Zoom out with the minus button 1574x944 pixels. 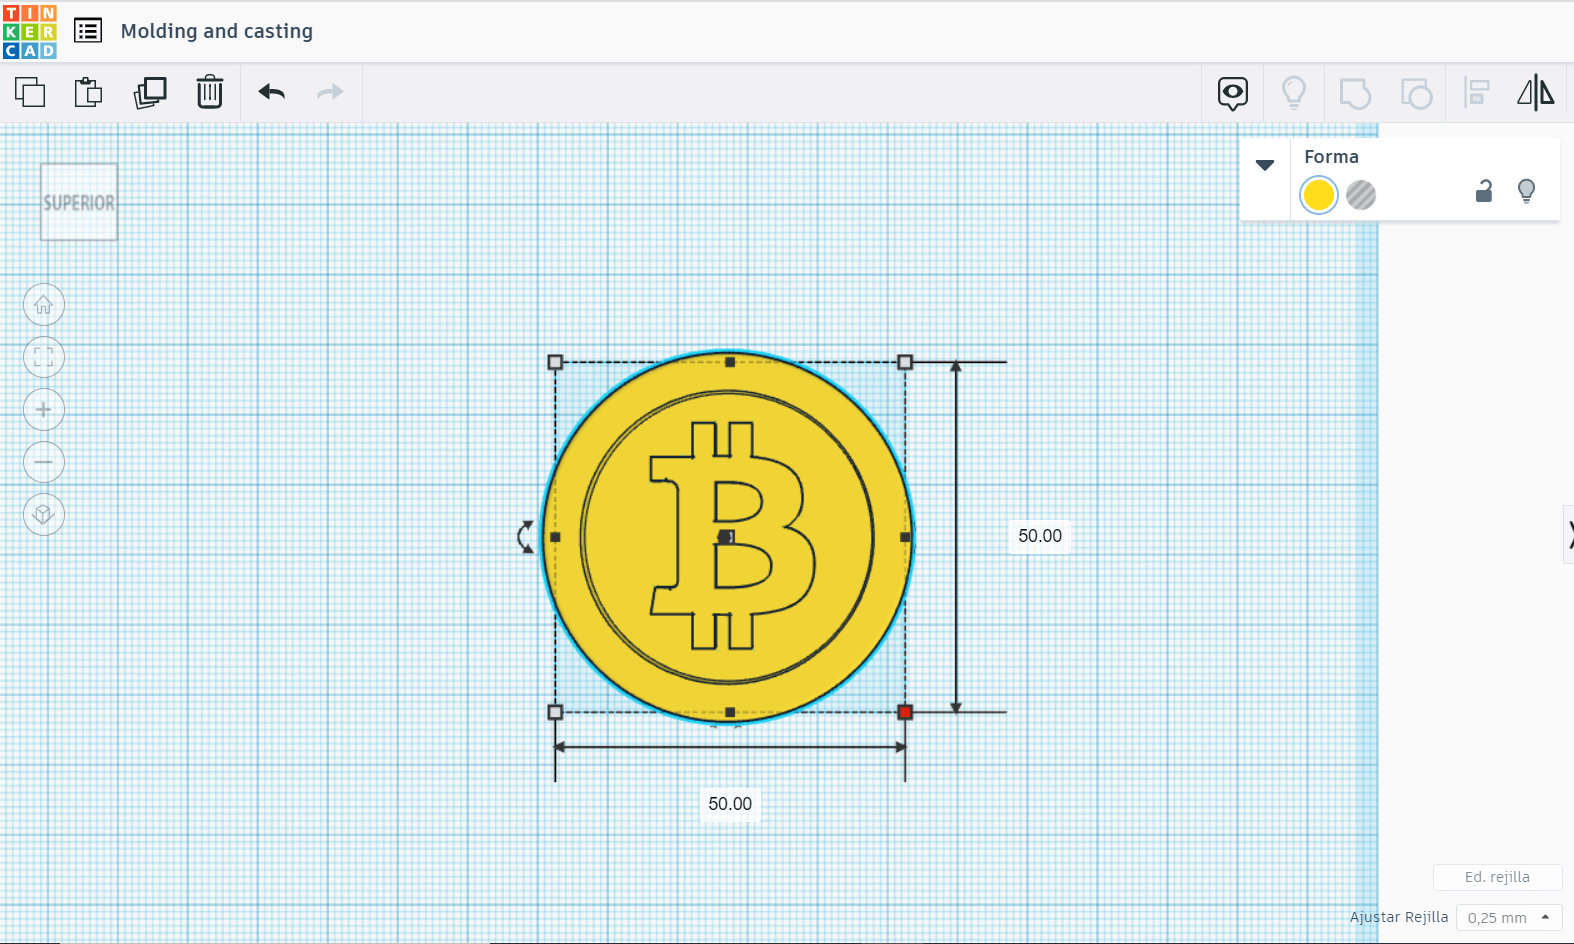pos(44,462)
